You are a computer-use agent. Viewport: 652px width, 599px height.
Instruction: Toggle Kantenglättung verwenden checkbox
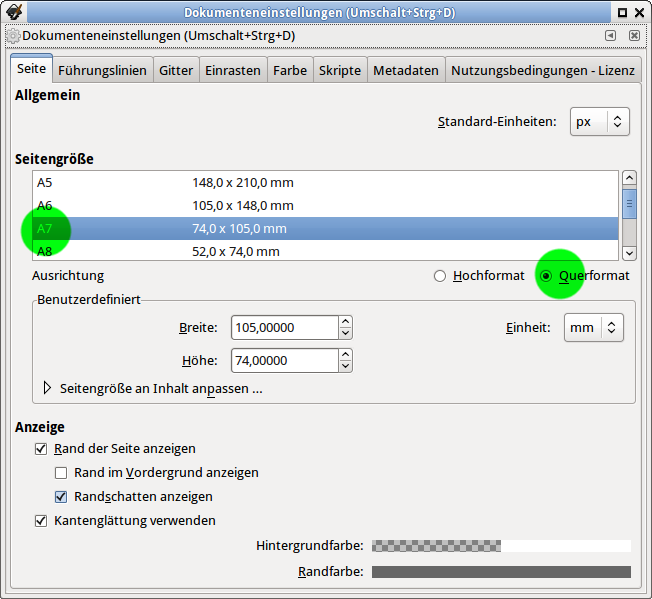[x=41, y=521]
